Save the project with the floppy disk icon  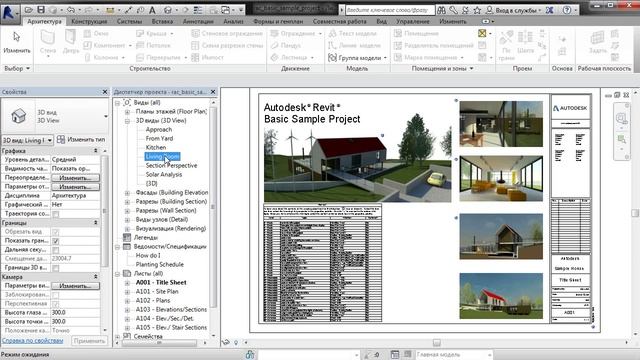click(x=41, y=9)
